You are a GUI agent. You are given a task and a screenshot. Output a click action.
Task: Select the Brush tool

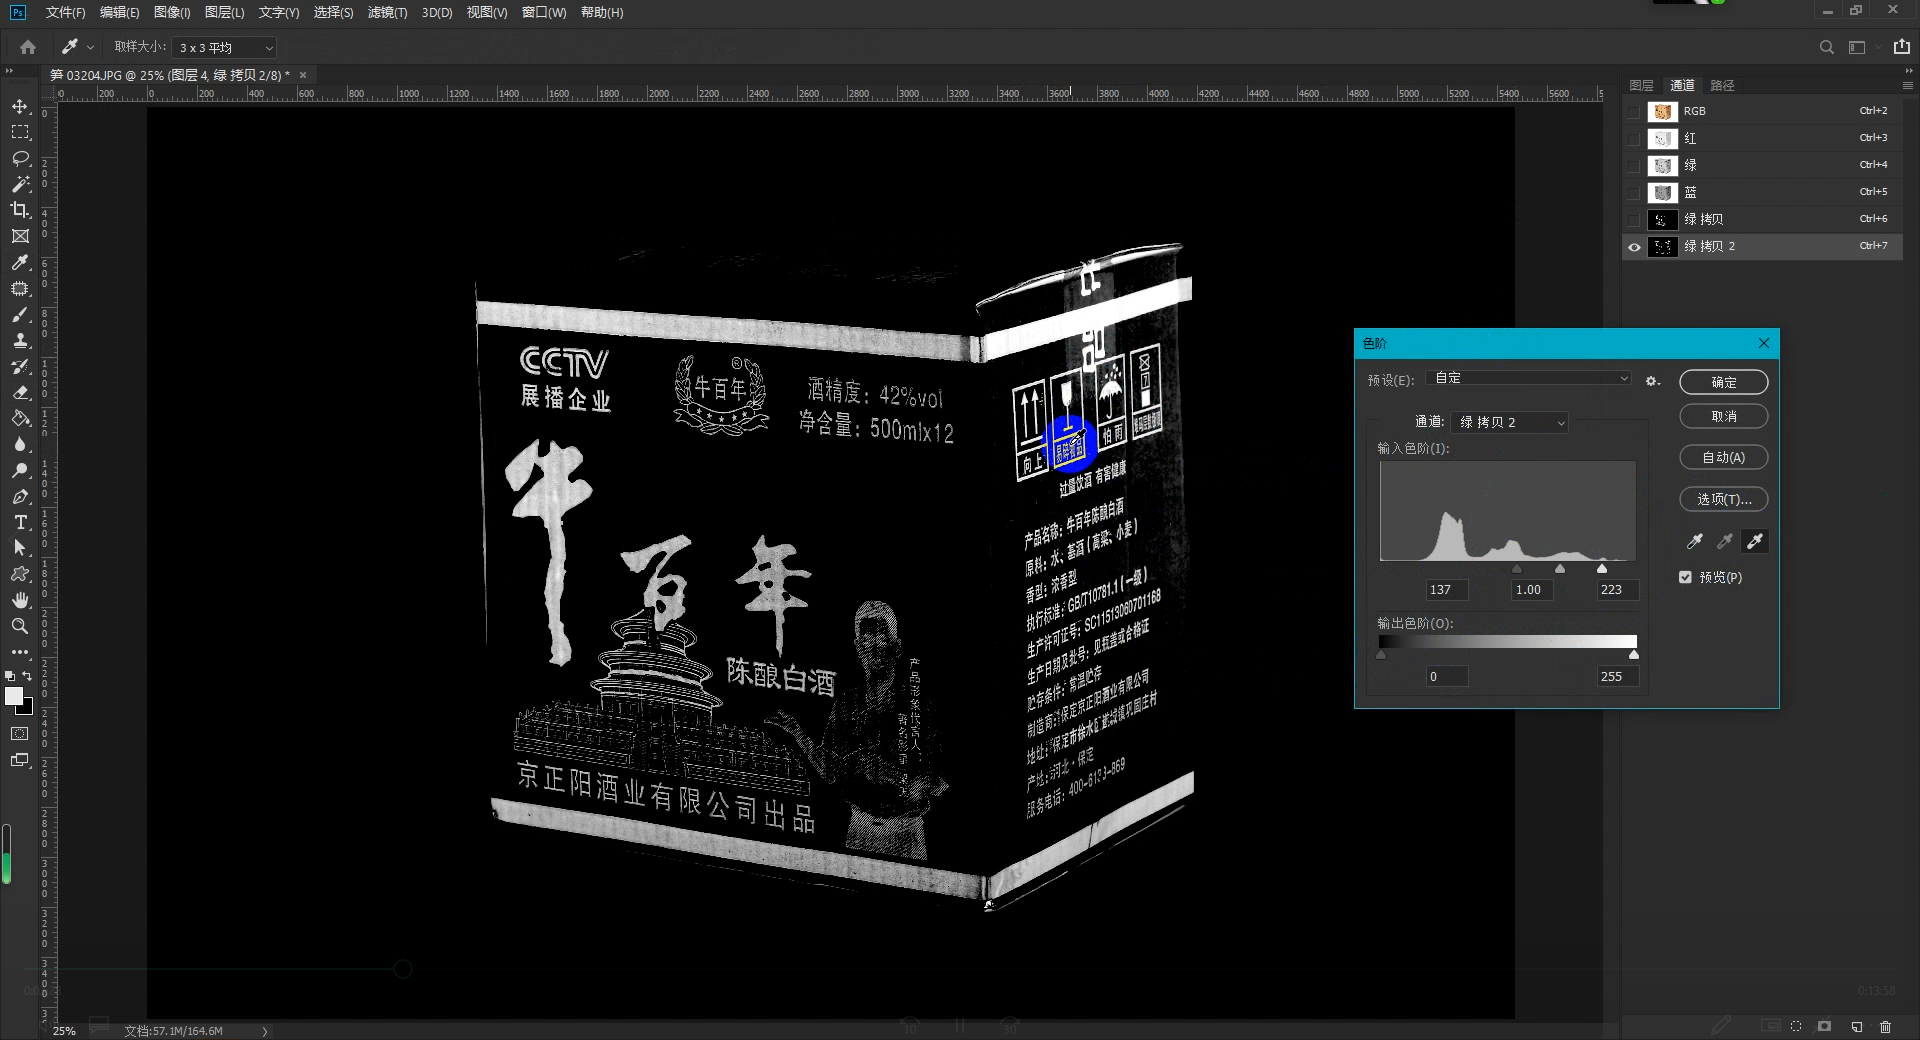[20, 314]
